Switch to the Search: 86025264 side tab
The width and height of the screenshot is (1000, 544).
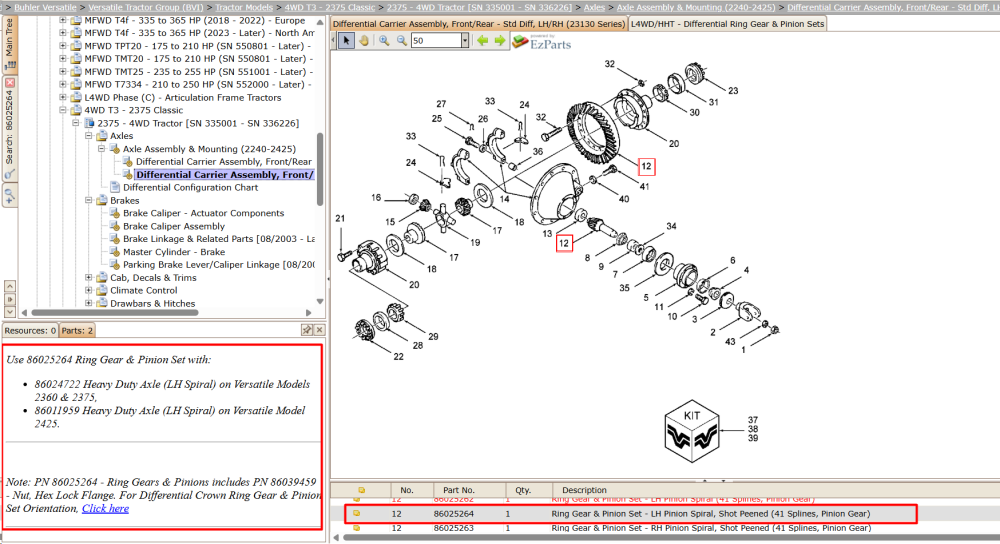pos(10,128)
